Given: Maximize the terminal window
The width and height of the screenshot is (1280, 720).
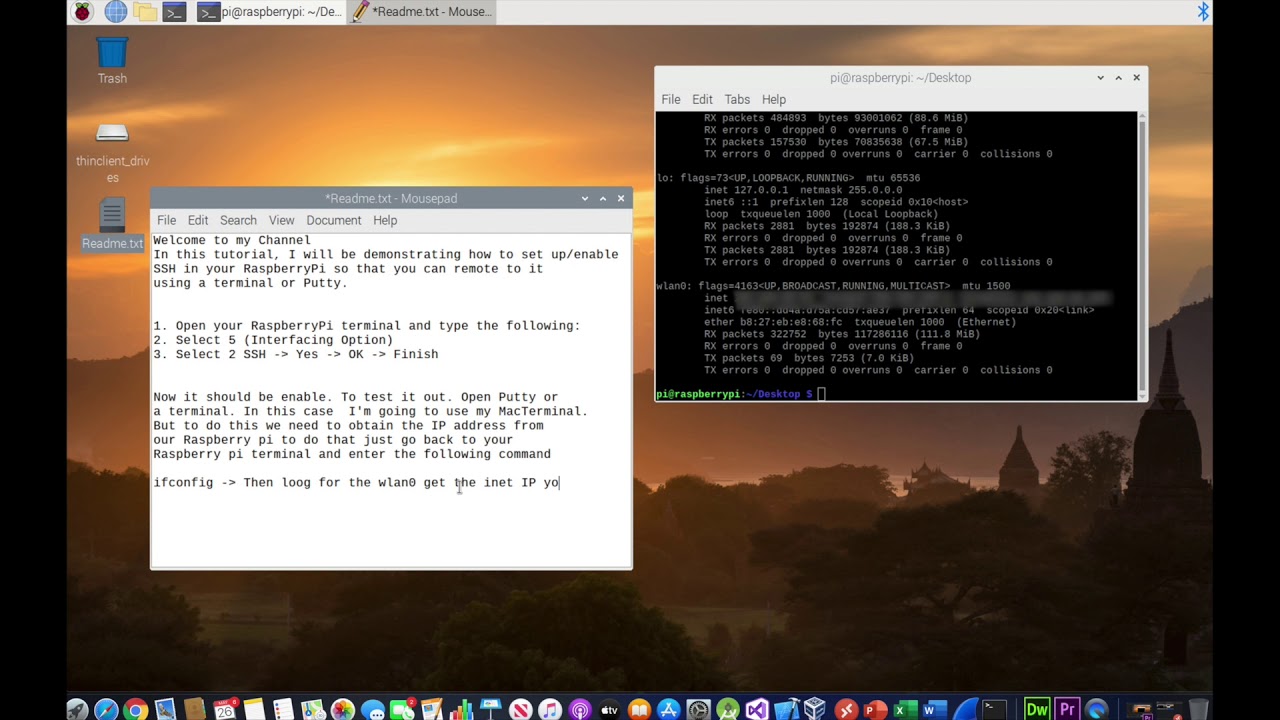Looking at the screenshot, I should (1118, 77).
